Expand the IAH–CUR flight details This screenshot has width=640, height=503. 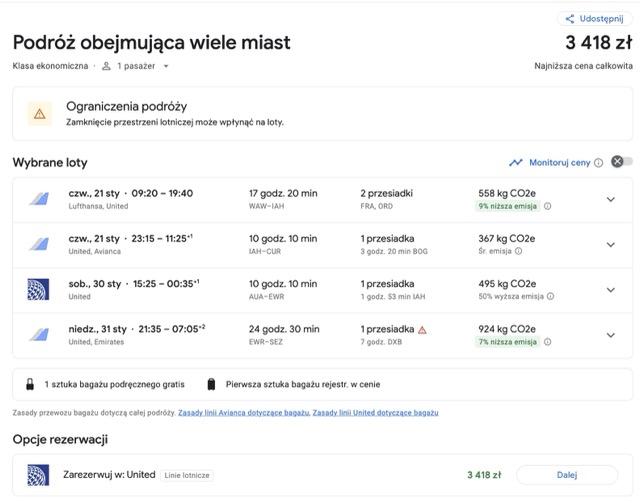(611, 245)
